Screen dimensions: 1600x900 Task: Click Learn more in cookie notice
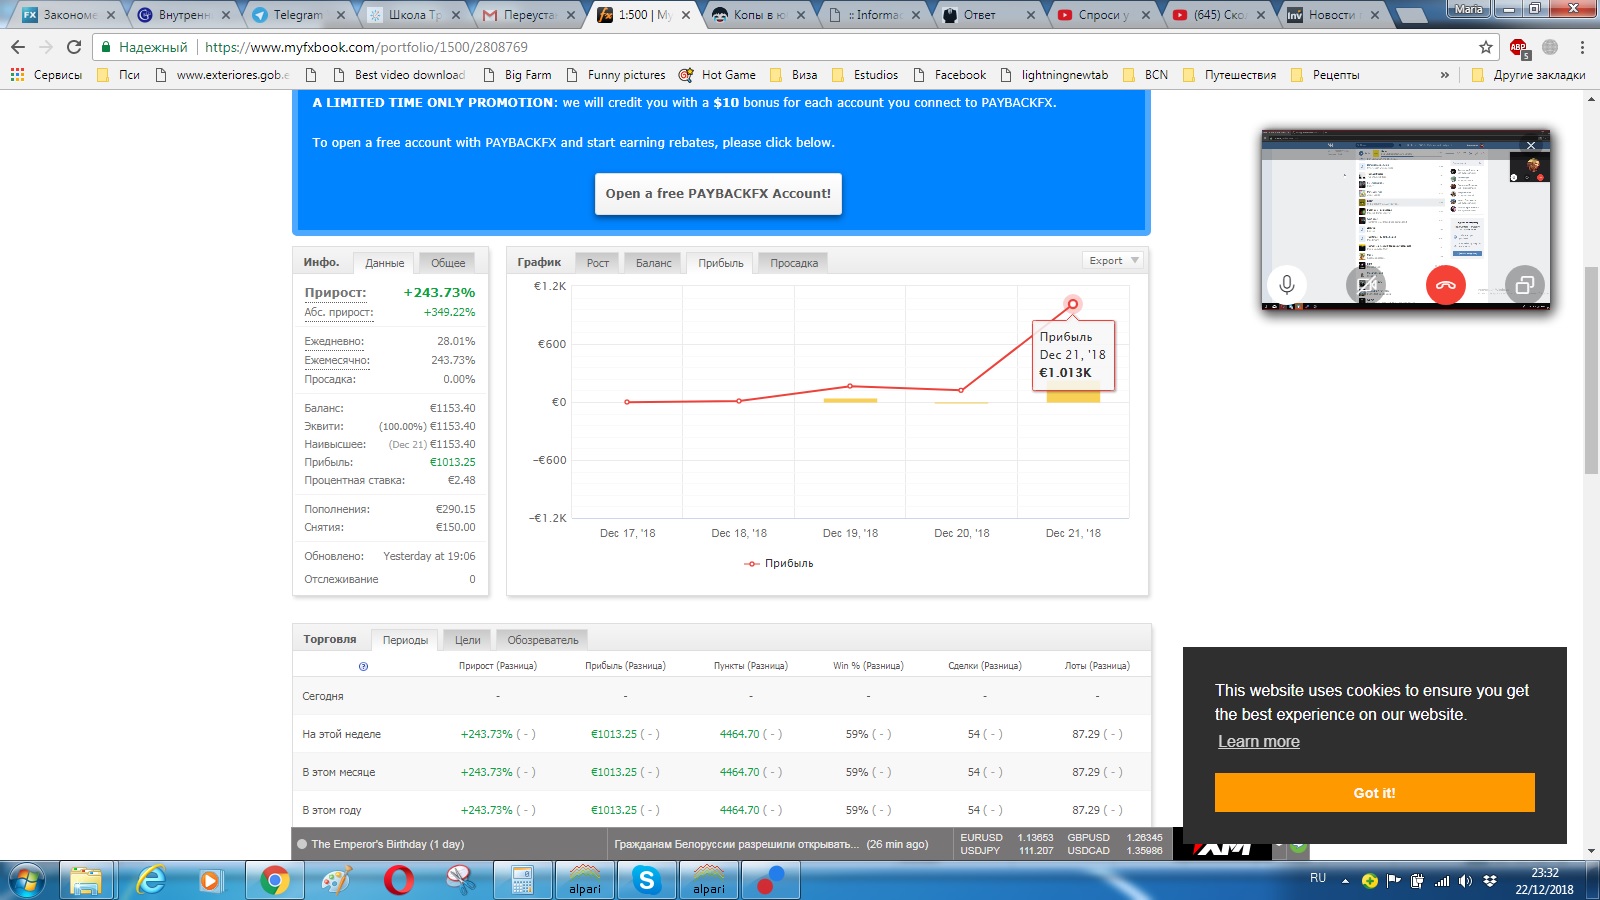pyautogui.click(x=1259, y=742)
